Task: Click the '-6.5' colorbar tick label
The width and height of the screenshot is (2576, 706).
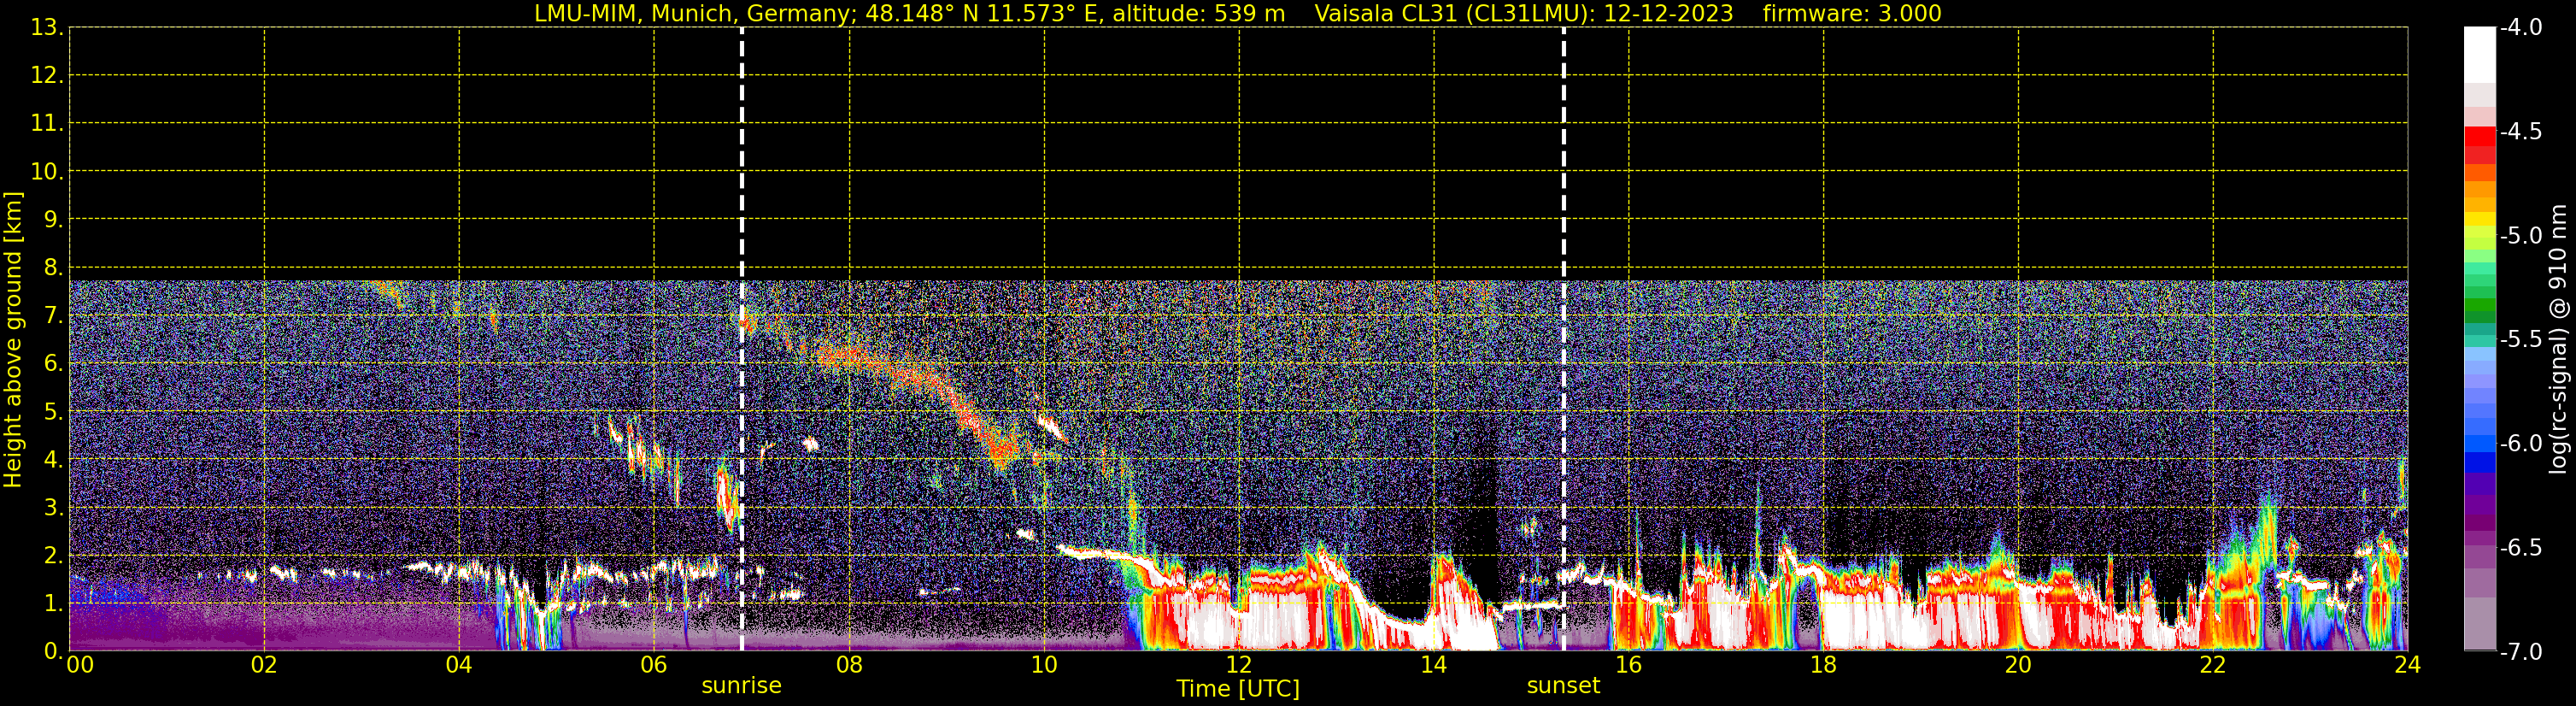Action: [x=2520, y=548]
